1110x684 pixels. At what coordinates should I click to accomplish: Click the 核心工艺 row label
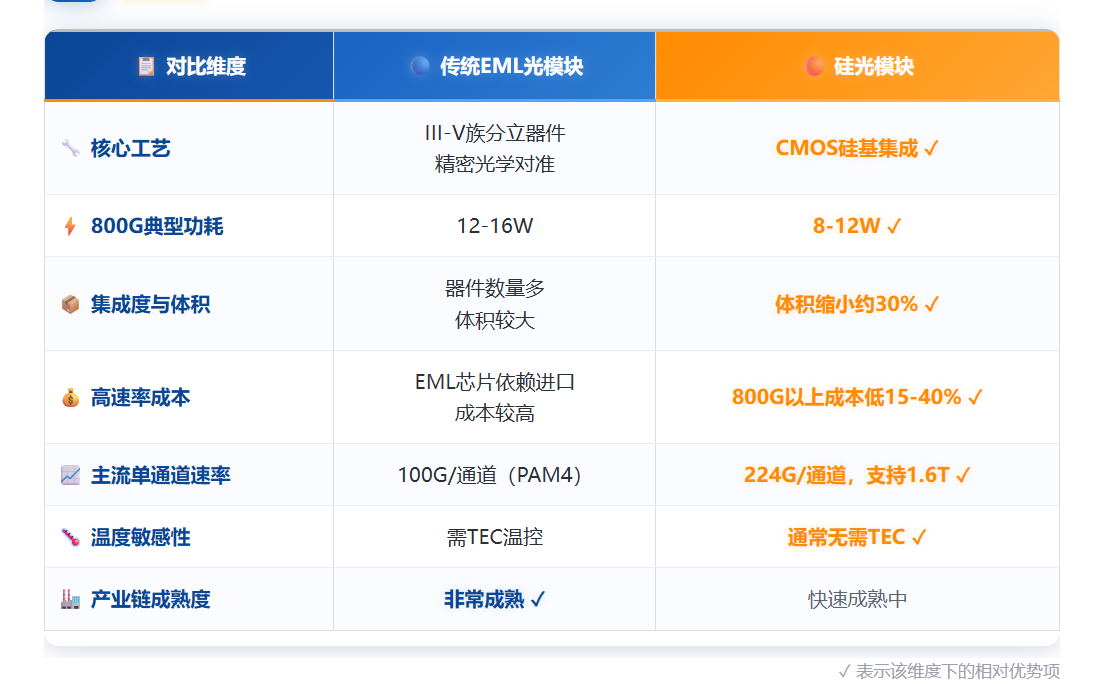130,149
